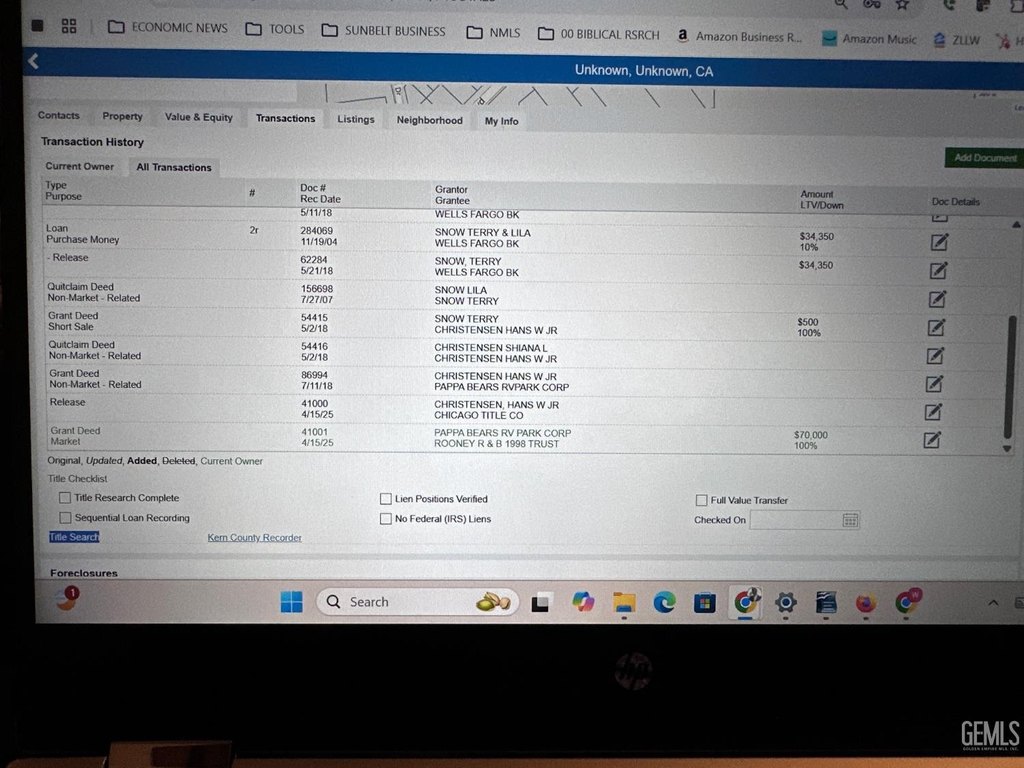Open Microsoft Edge from the taskbar
The image size is (1024, 768).
tap(664, 602)
